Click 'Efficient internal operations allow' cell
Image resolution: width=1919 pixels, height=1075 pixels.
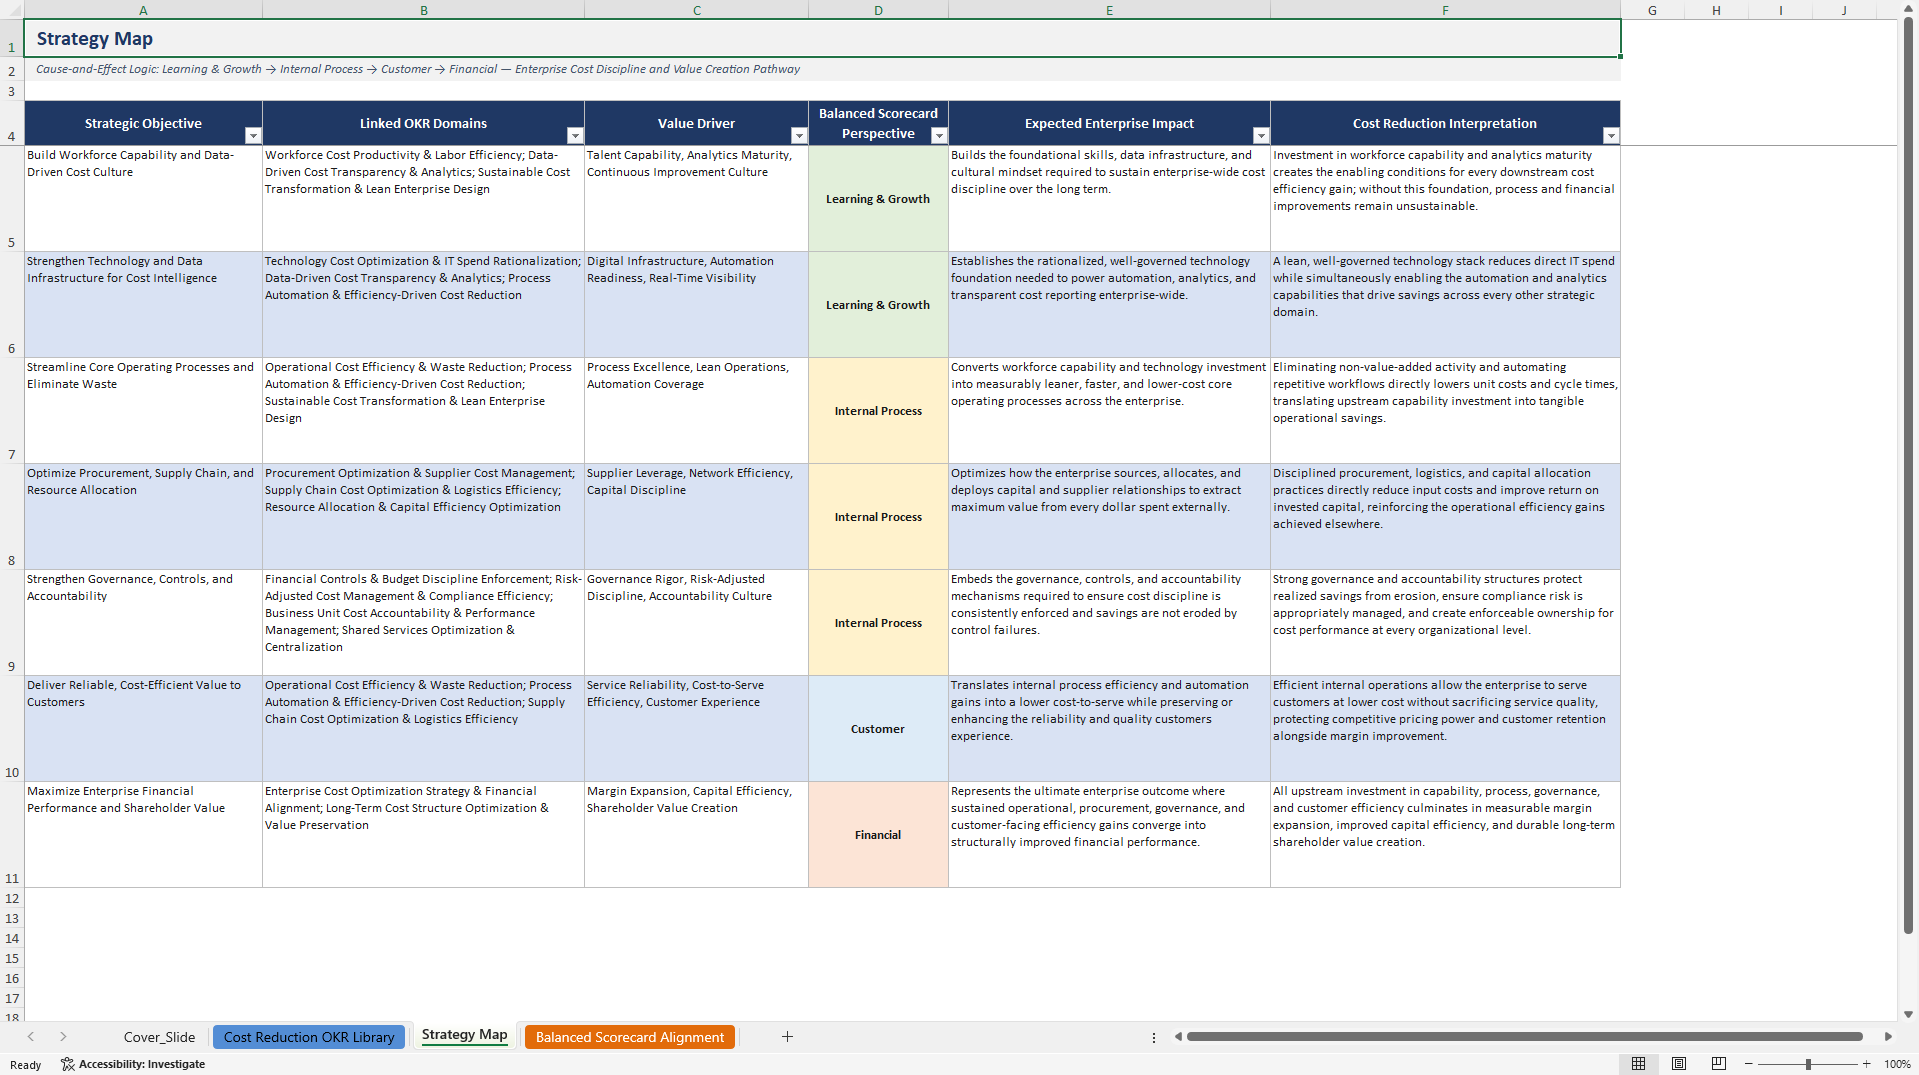(1445, 728)
